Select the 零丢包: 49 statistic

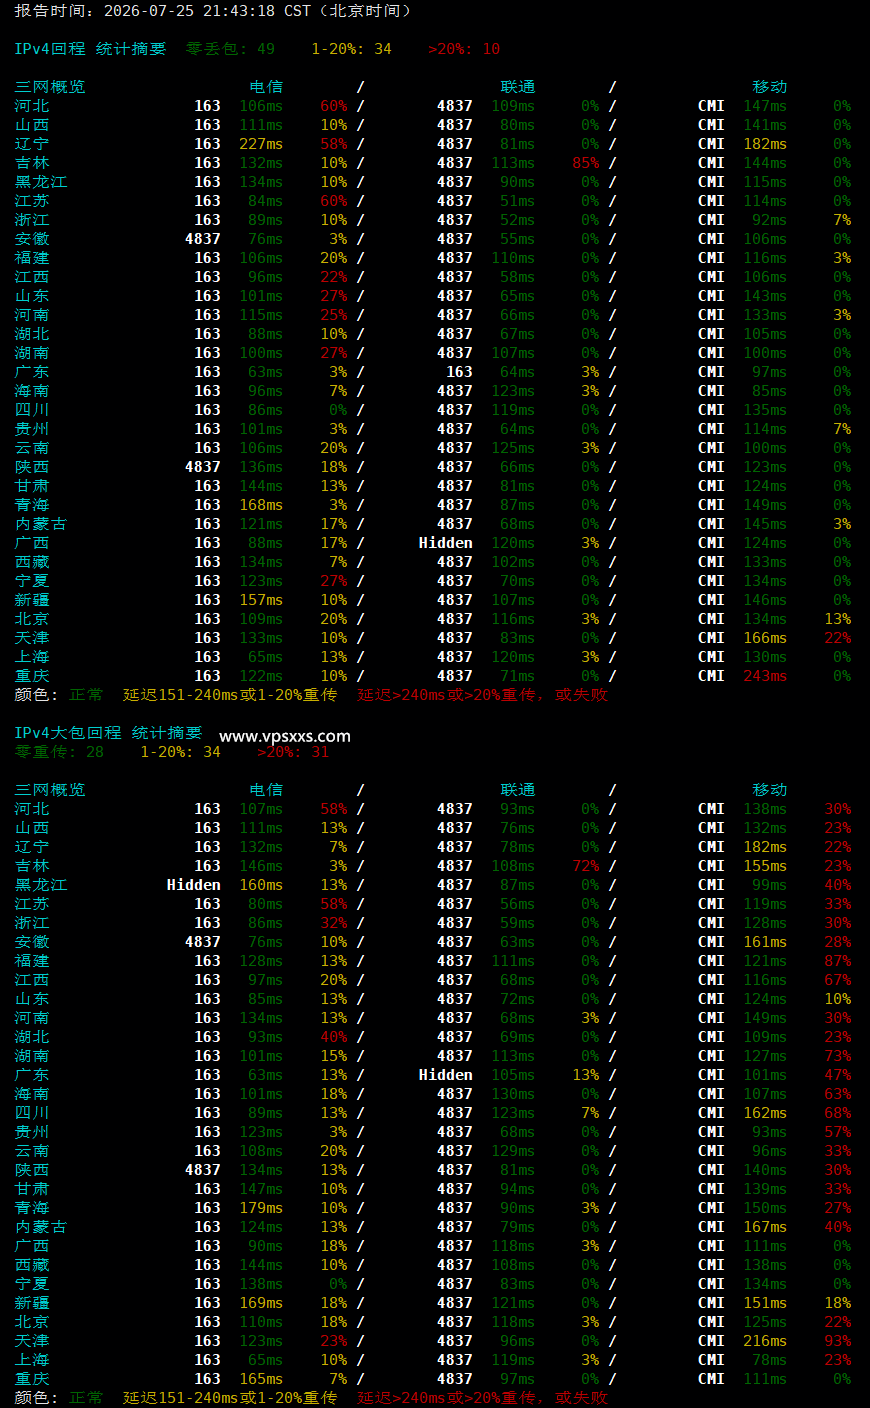coord(230,49)
